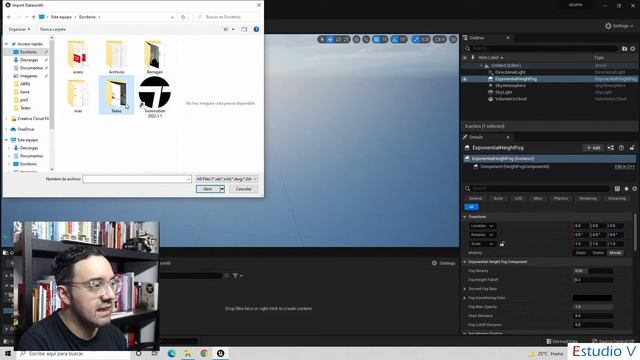Select VolumetricCloud in the Outliner
Screen dimensions: 640x360
pyautogui.click(x=511, y=99)
